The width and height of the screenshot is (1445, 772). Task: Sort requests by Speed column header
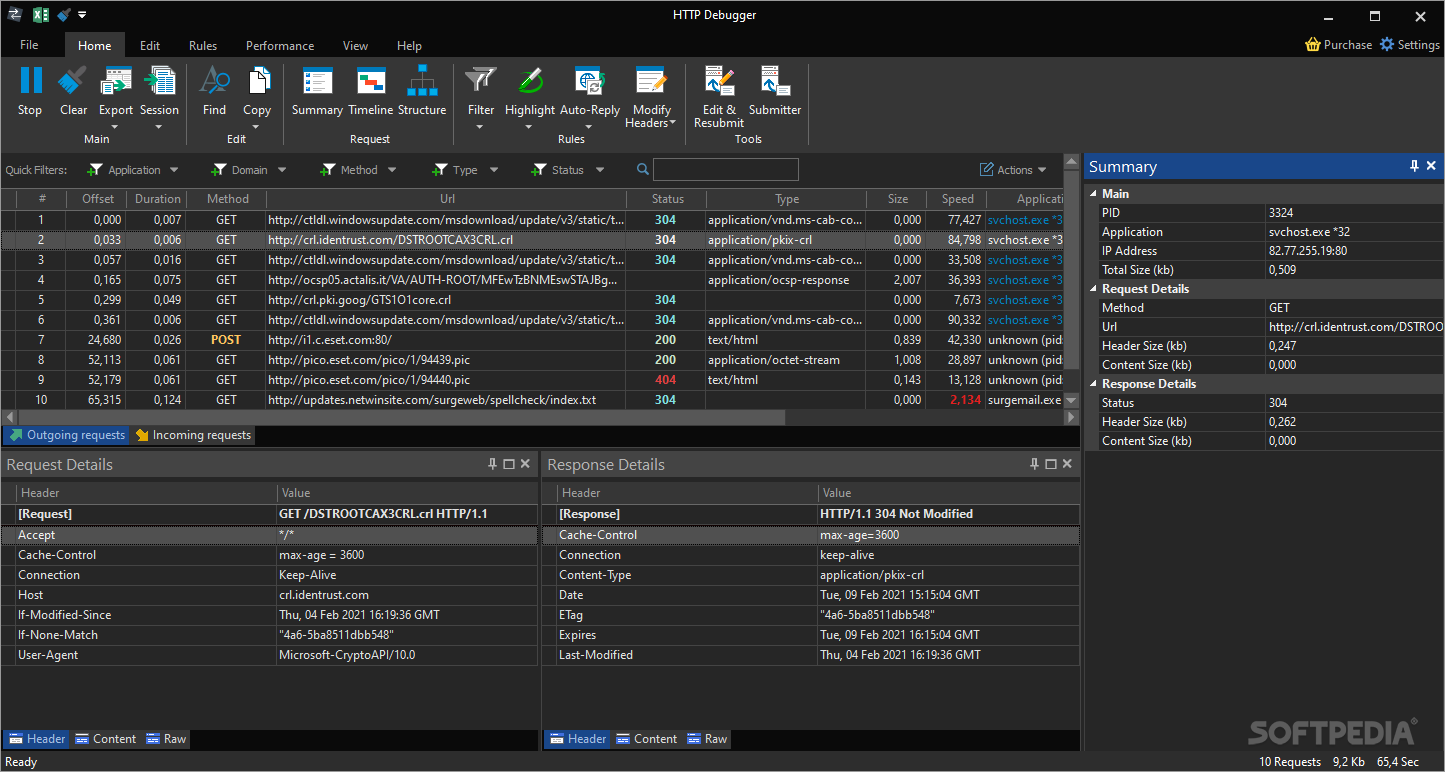(x=957, y=199)
